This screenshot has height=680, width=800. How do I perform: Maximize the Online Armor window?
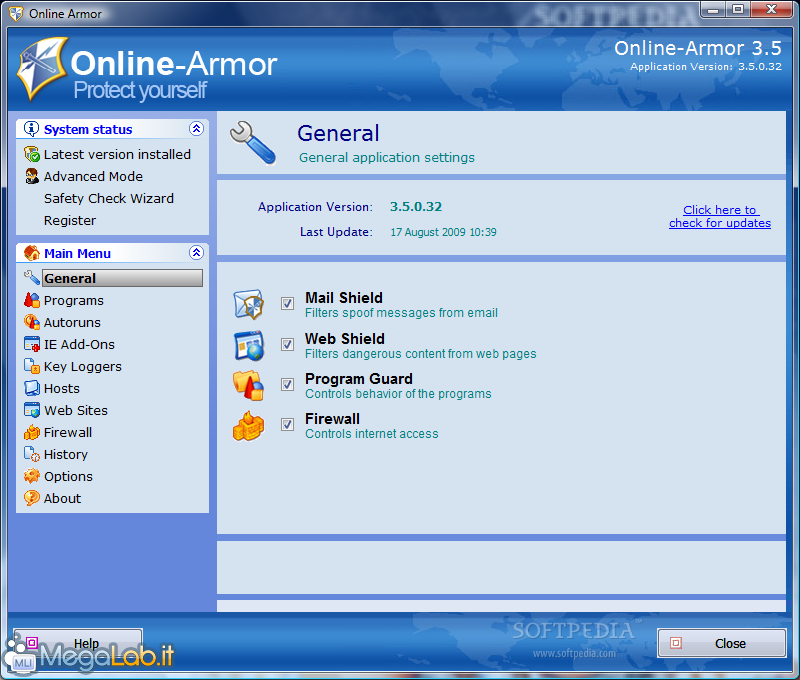click(x=738, y=9)
